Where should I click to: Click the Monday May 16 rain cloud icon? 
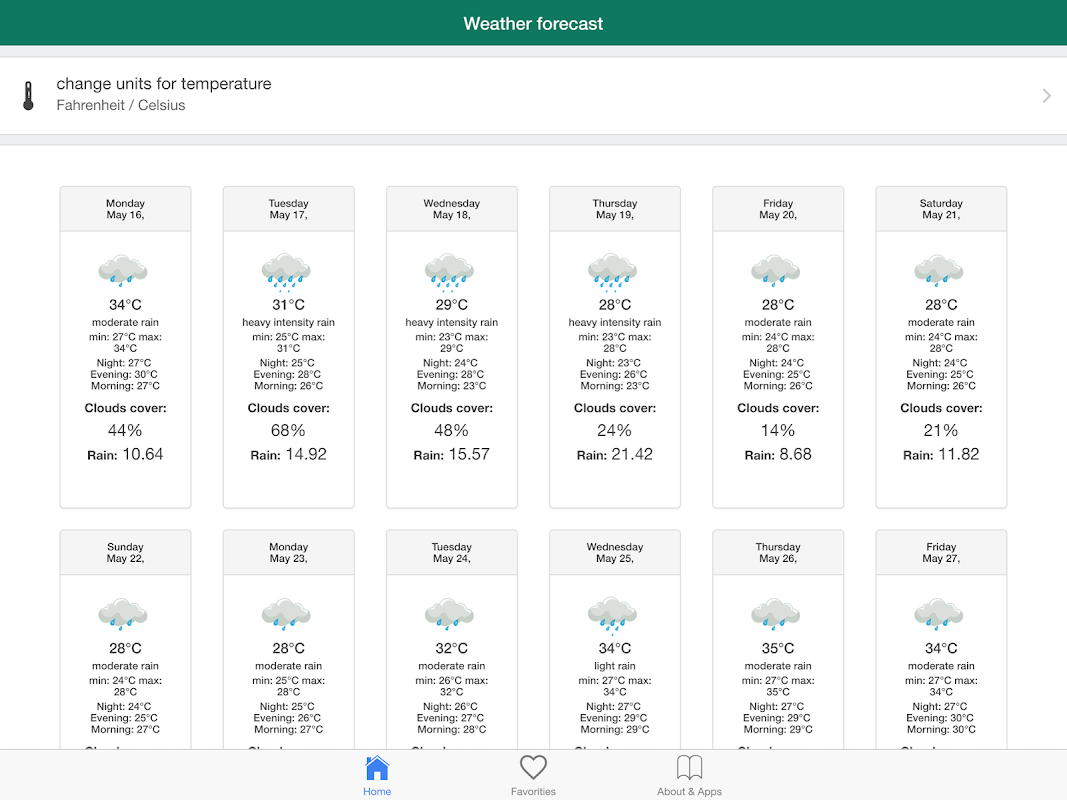[123, 270]
